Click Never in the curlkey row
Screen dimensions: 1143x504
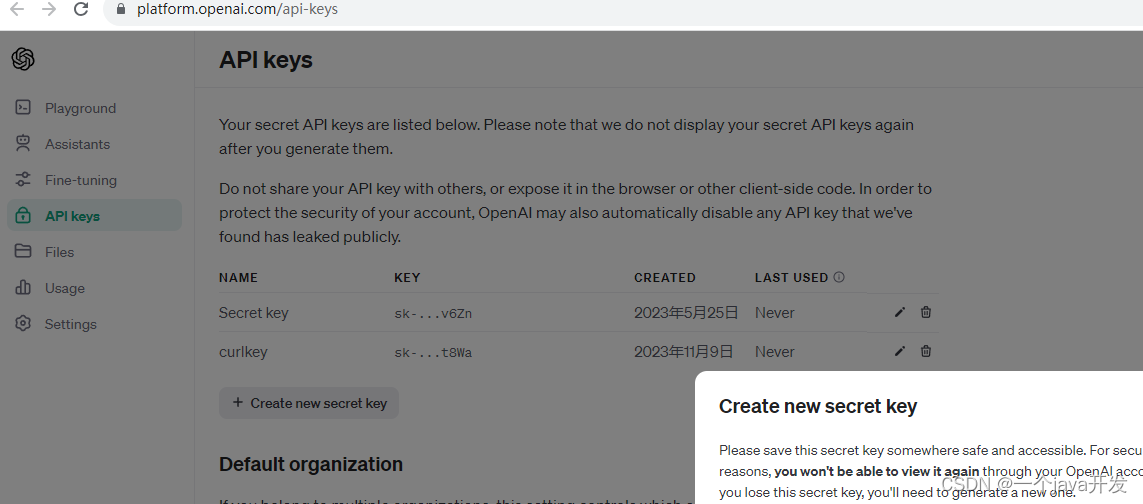coord(775,352)
